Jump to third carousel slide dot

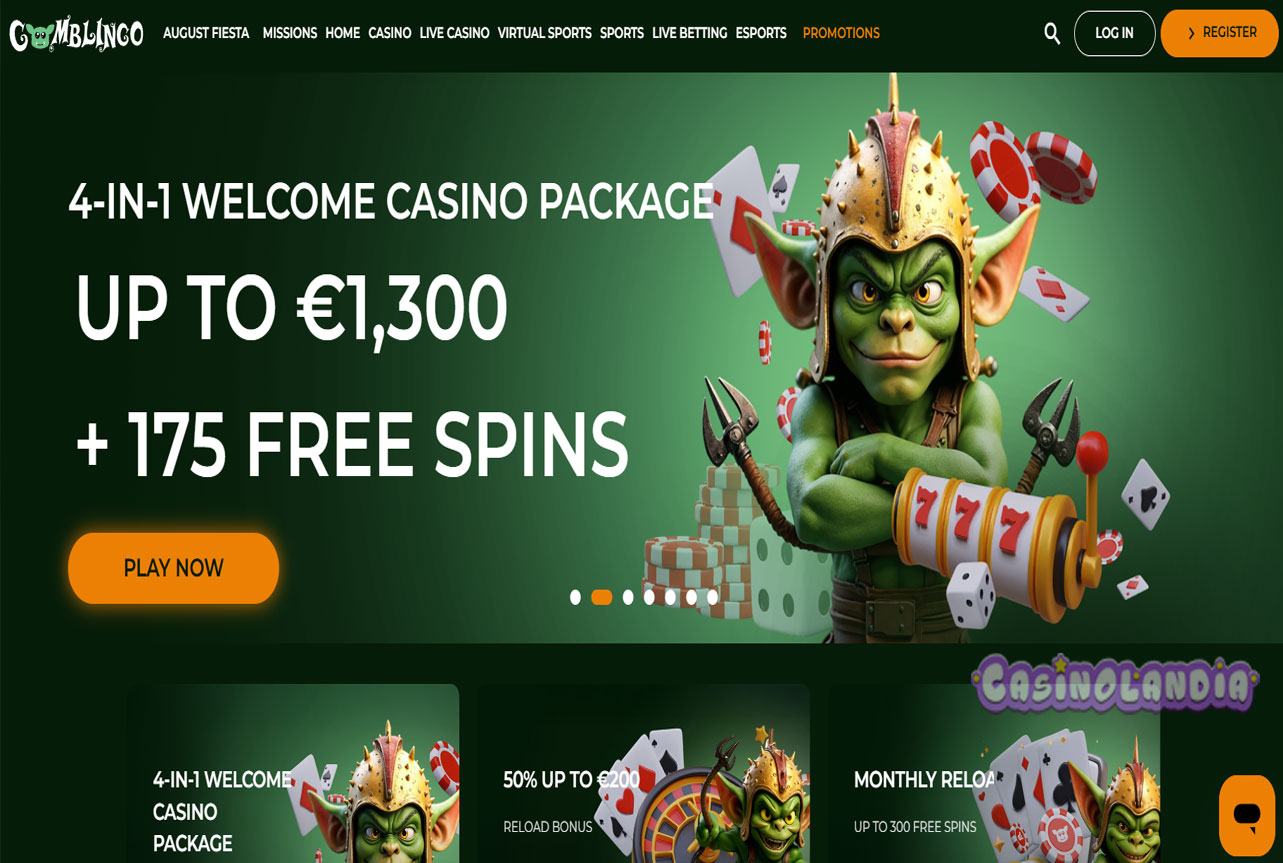tap(628, 597)
